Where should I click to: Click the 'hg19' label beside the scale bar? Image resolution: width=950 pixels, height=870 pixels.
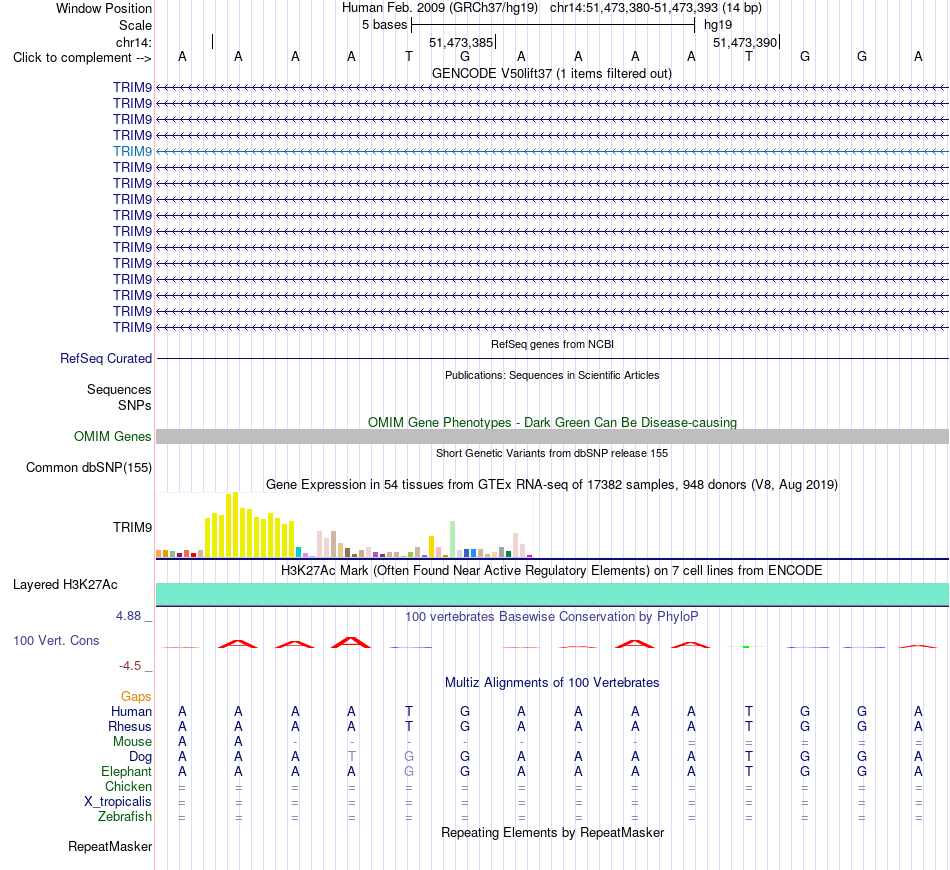tap(718, 25)
